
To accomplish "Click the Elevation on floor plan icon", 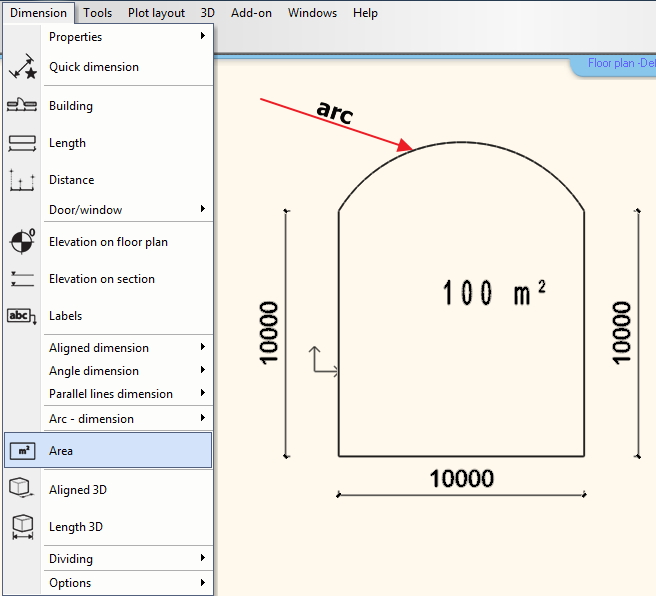I will click(x=22, y=241).
